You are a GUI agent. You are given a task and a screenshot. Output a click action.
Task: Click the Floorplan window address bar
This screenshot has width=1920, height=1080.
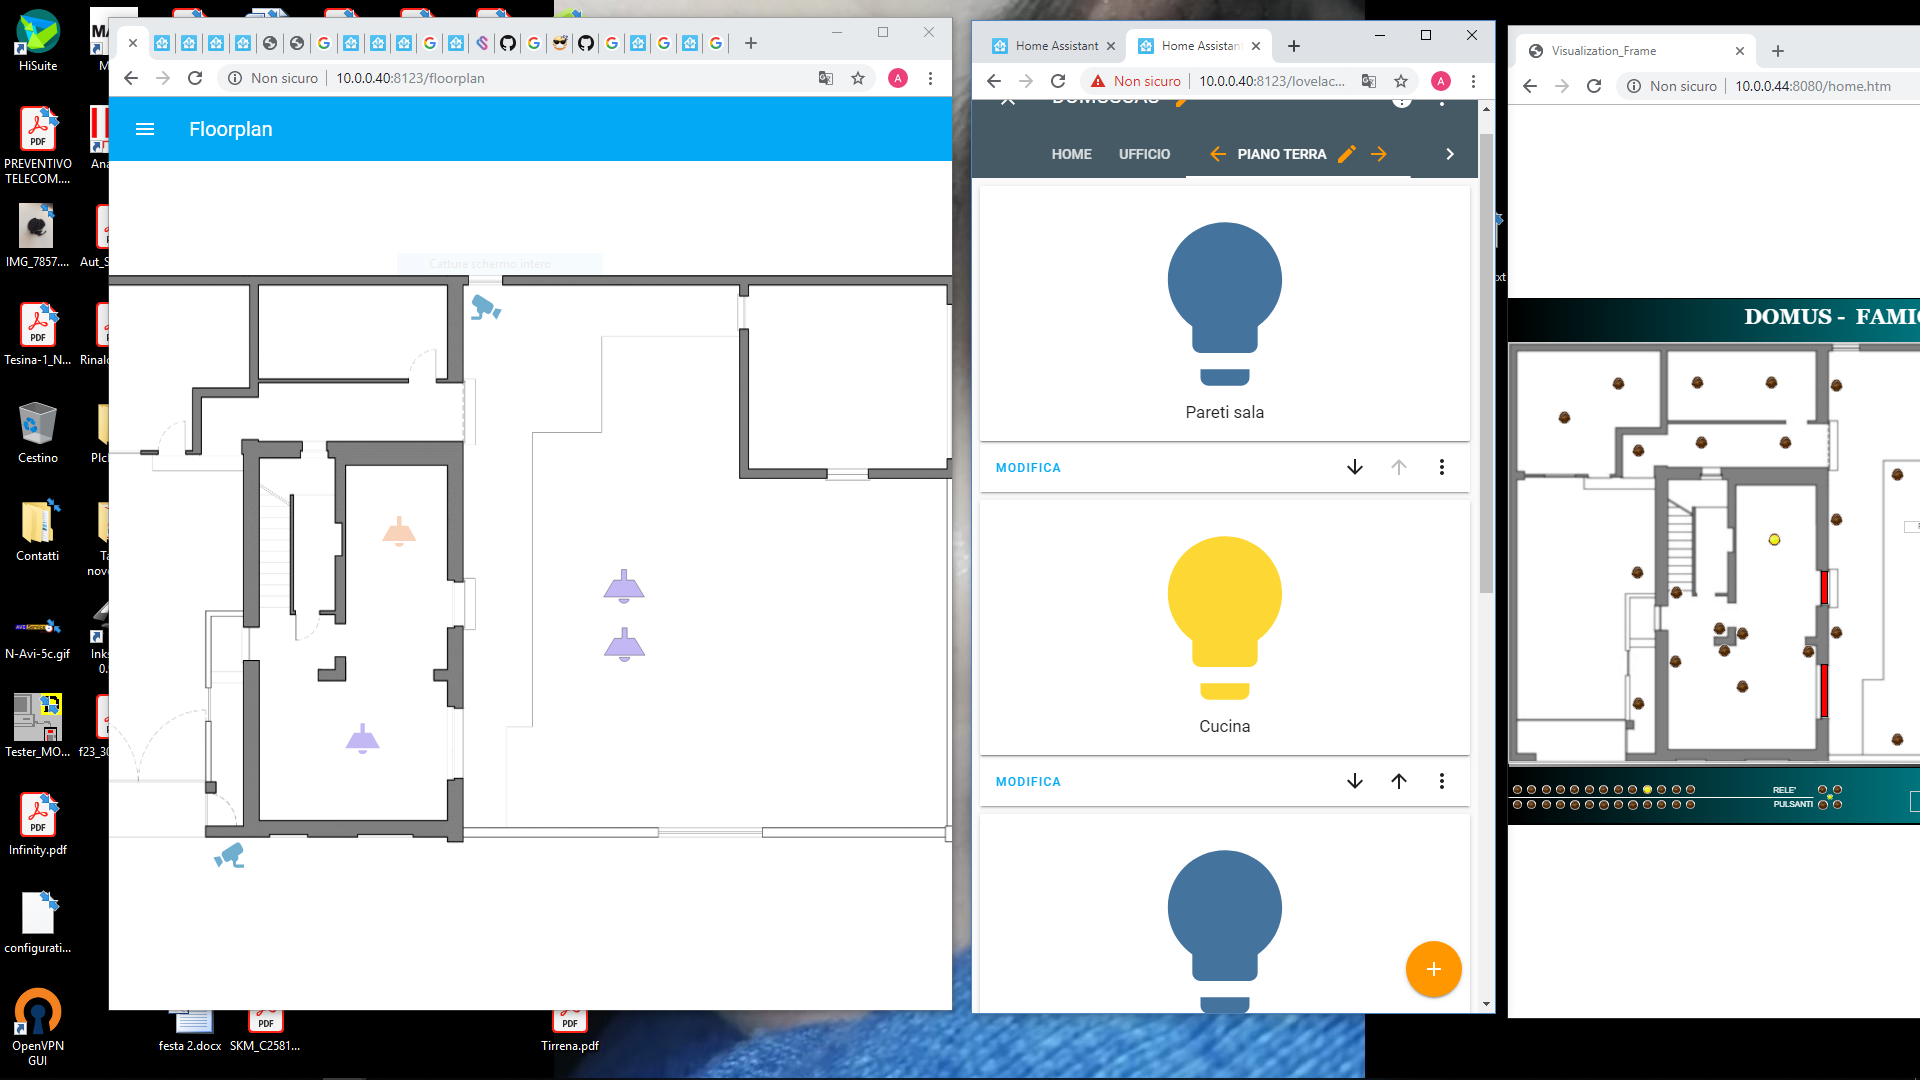pos(450,77)
